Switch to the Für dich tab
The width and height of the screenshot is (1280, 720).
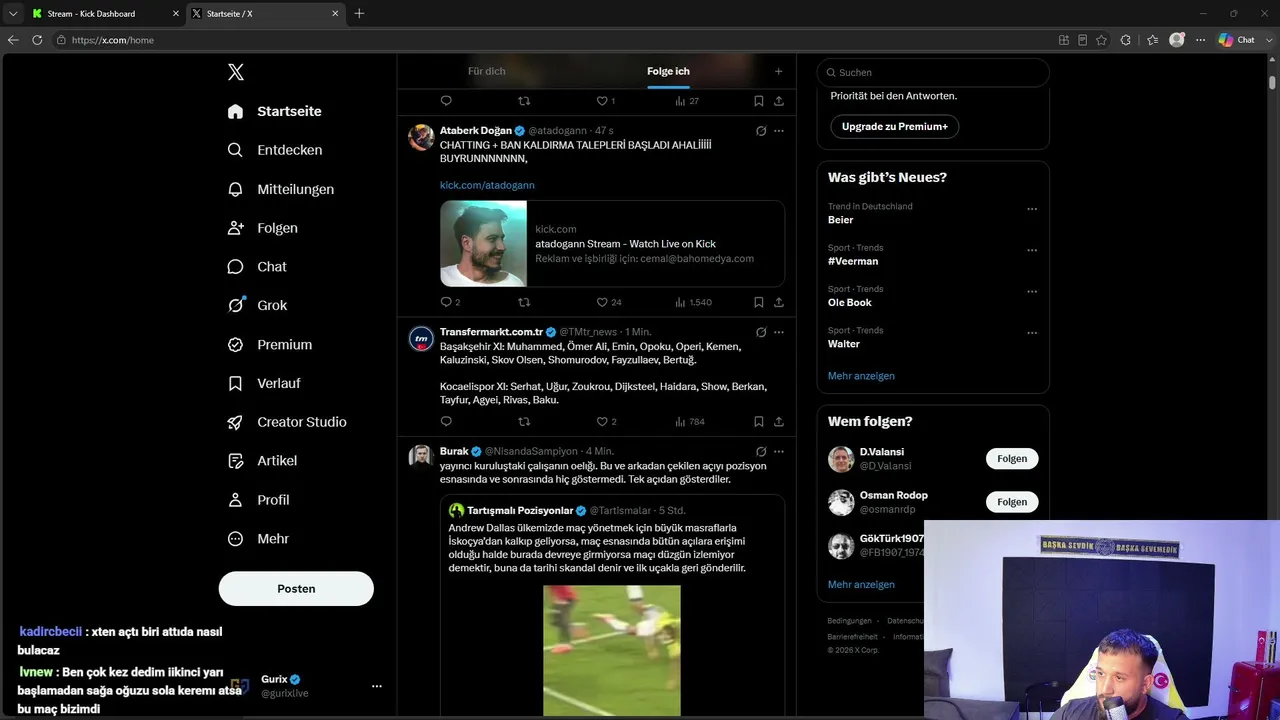click(487, 72)
